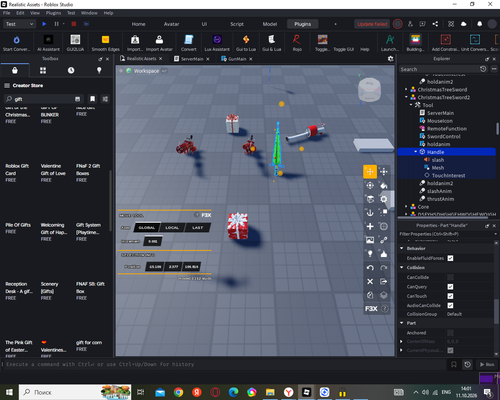
Task: Select the F3X Paint tool
Action: coord(384,185)
